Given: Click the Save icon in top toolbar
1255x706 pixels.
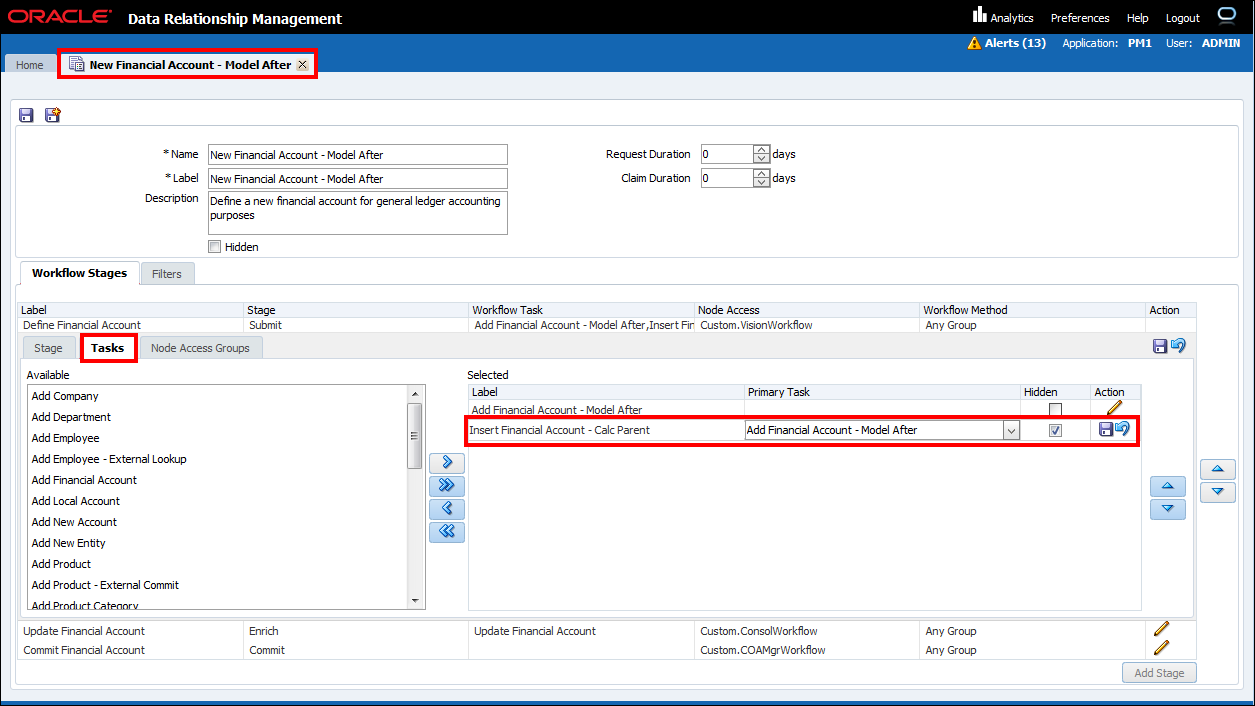Looking at the screenshot, I should (x=27, y=115).
